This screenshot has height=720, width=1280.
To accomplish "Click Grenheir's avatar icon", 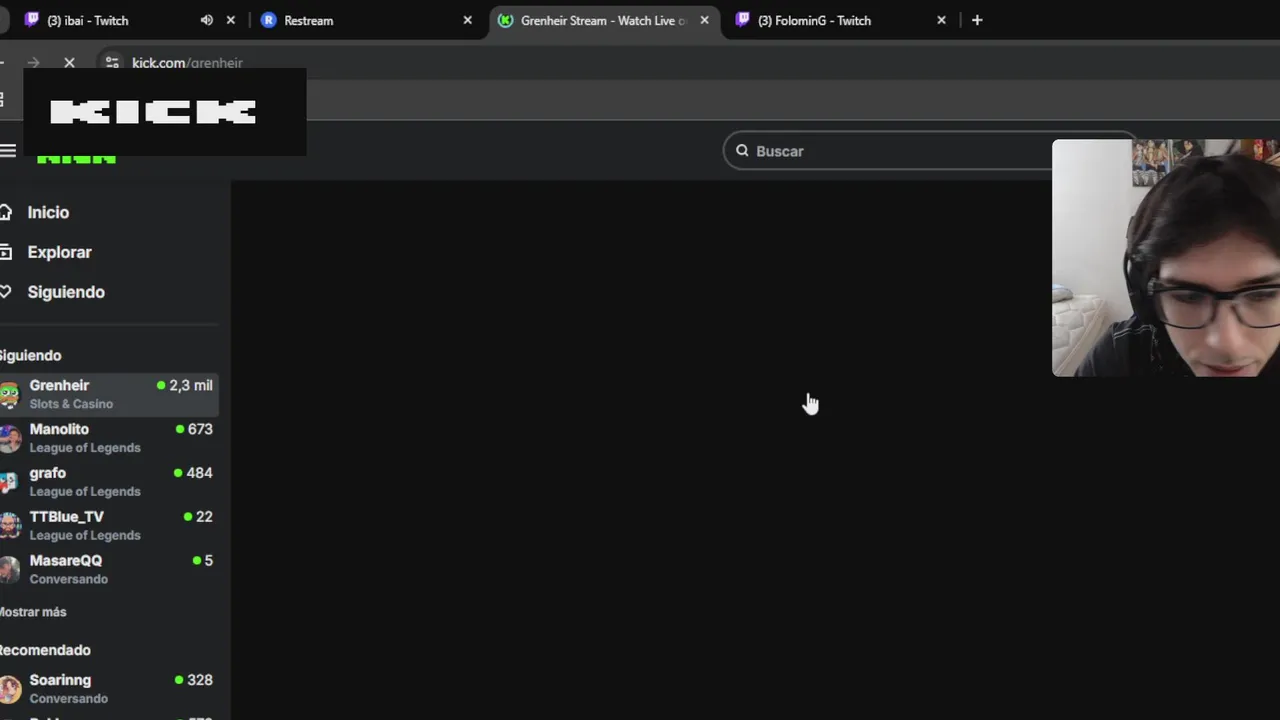I will coord(9,394).
